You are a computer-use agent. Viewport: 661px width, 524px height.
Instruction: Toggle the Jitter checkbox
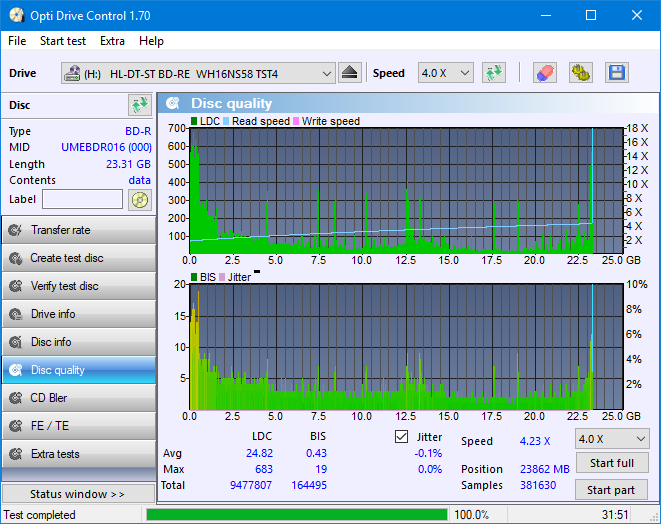(x=401, y=437)
